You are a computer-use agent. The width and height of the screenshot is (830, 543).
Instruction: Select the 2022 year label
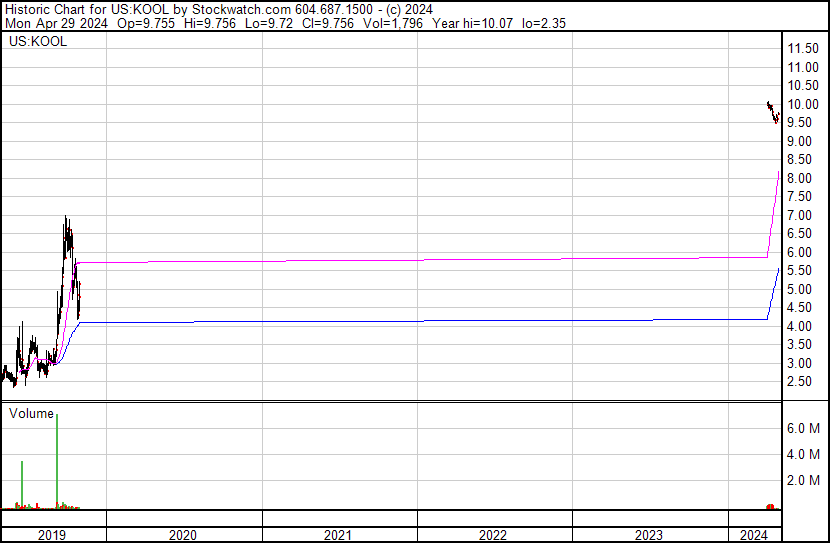[x=494, y=535]
